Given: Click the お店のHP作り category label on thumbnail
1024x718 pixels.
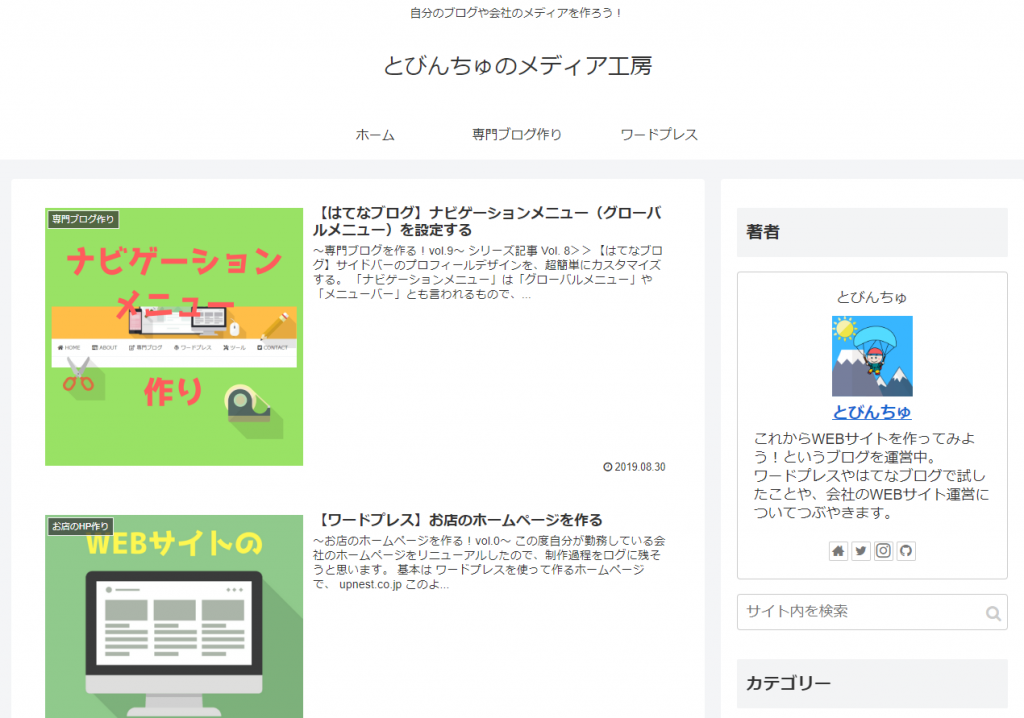Looking at the screenshot, I should [x=80, y=526].
